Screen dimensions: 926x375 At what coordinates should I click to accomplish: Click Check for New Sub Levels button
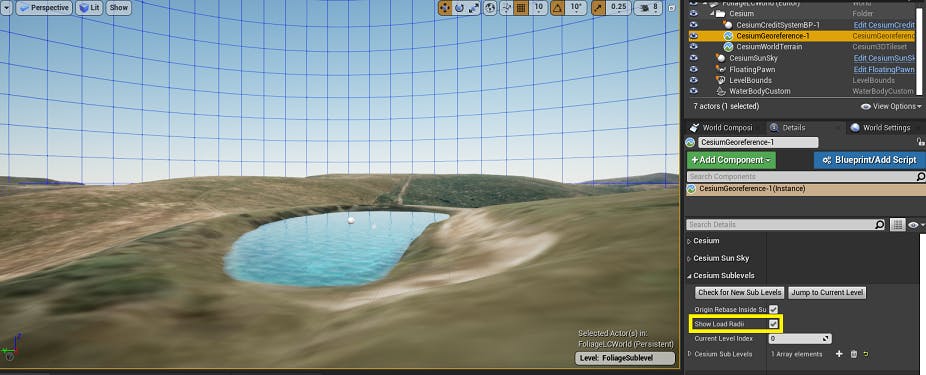point(740,292)
